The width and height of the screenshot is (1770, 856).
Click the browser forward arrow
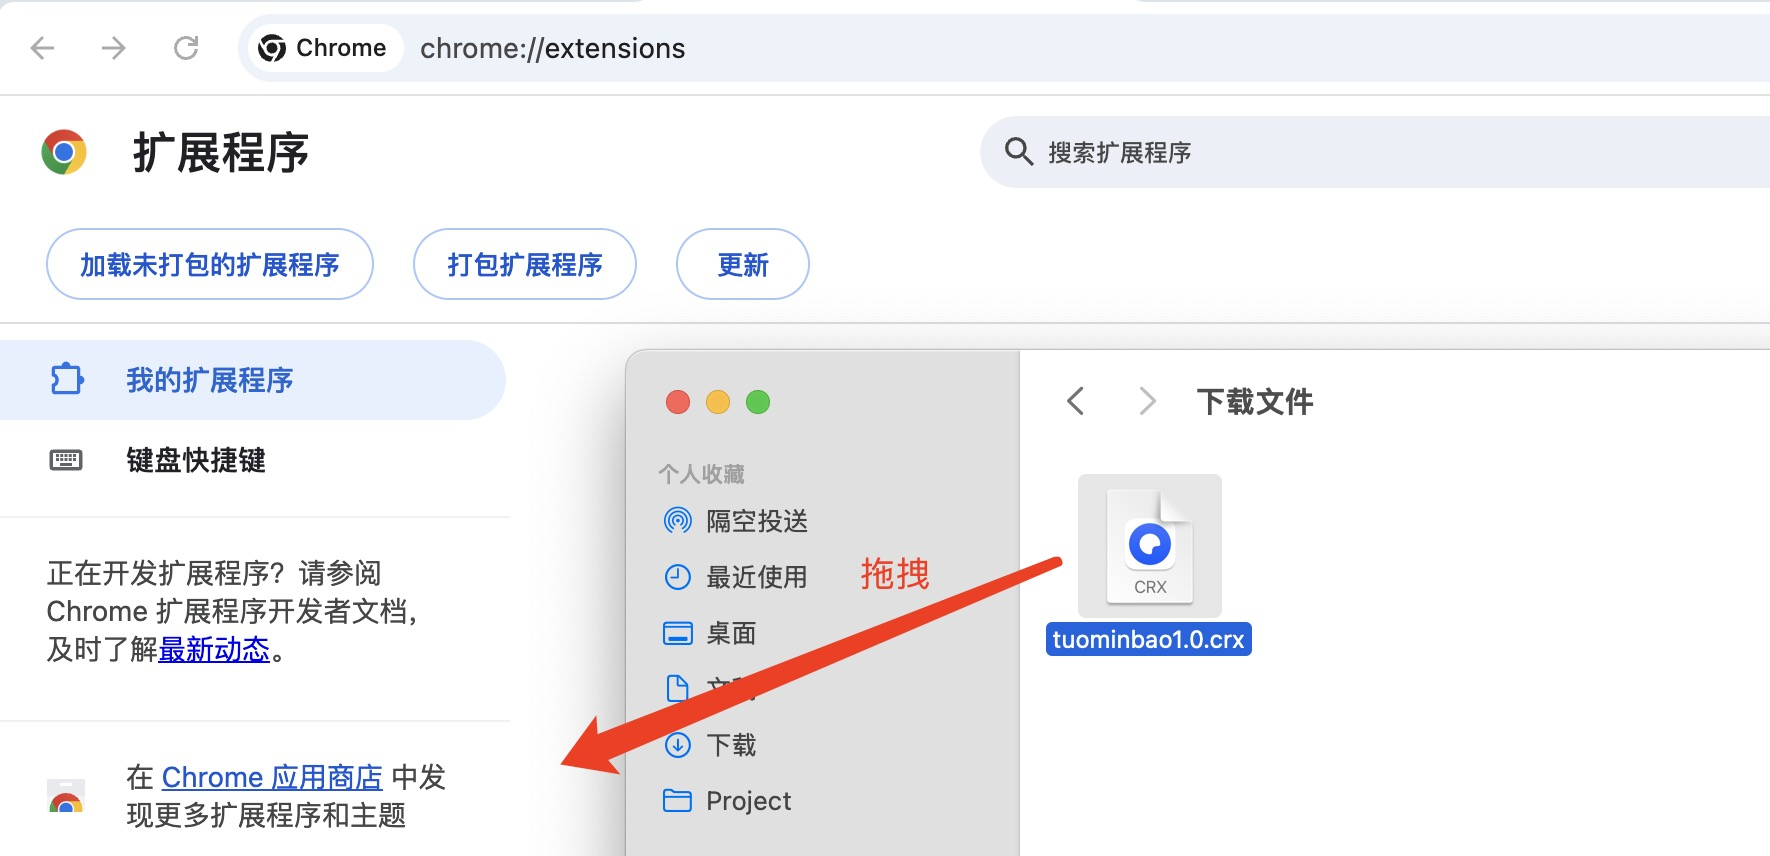pyautogui.click(x=114, y=48)
